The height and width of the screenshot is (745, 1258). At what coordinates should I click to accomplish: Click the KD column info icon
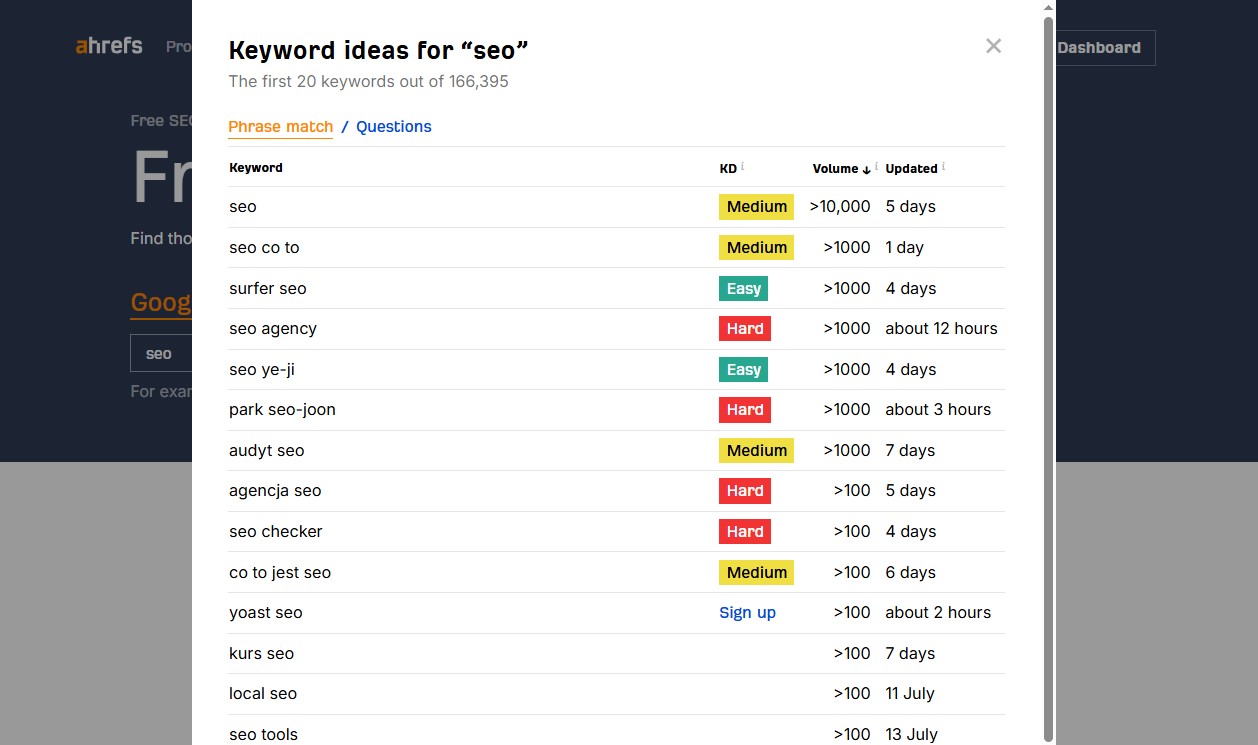(743, 166)
